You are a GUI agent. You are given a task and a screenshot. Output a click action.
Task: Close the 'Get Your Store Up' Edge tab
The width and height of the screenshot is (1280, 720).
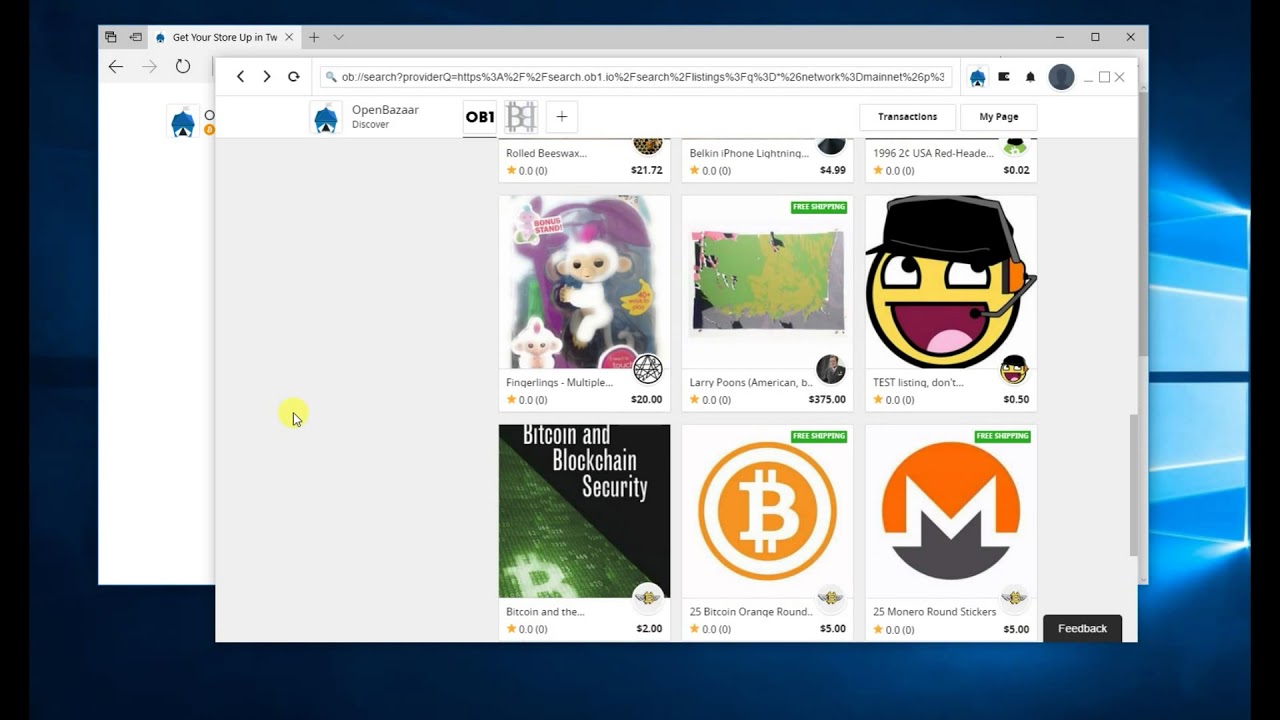click(x=289, y=37)
